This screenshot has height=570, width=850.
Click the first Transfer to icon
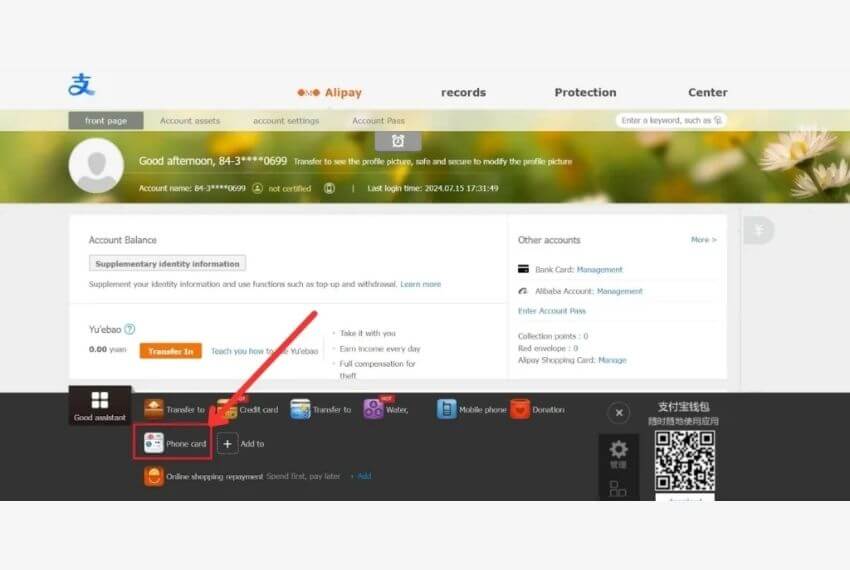pos(154,409)
